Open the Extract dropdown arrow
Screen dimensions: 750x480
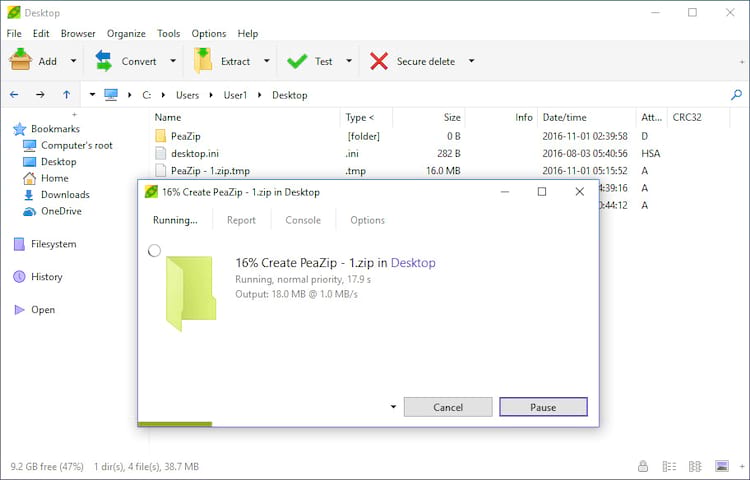tap(266, 61)
